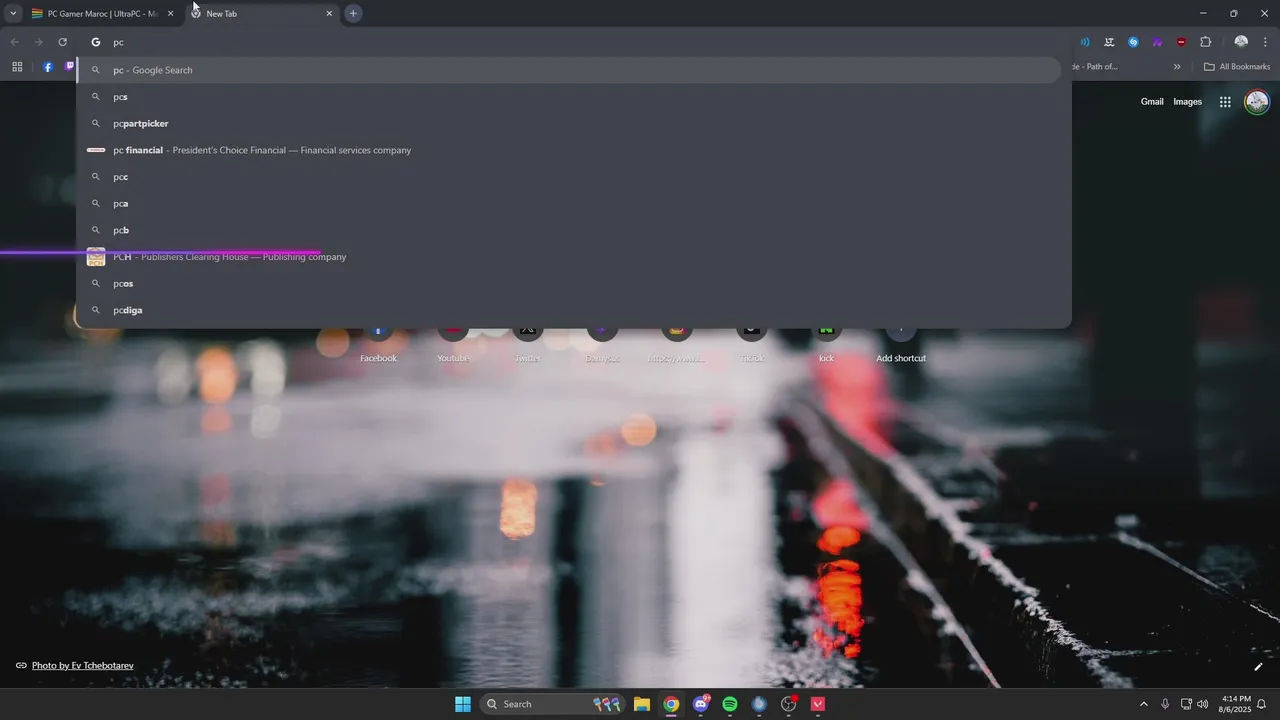Image resolution: width=1280 pixels, height=720 pixels.
Task: Open the Gmail link
Action: [1152, 101]
